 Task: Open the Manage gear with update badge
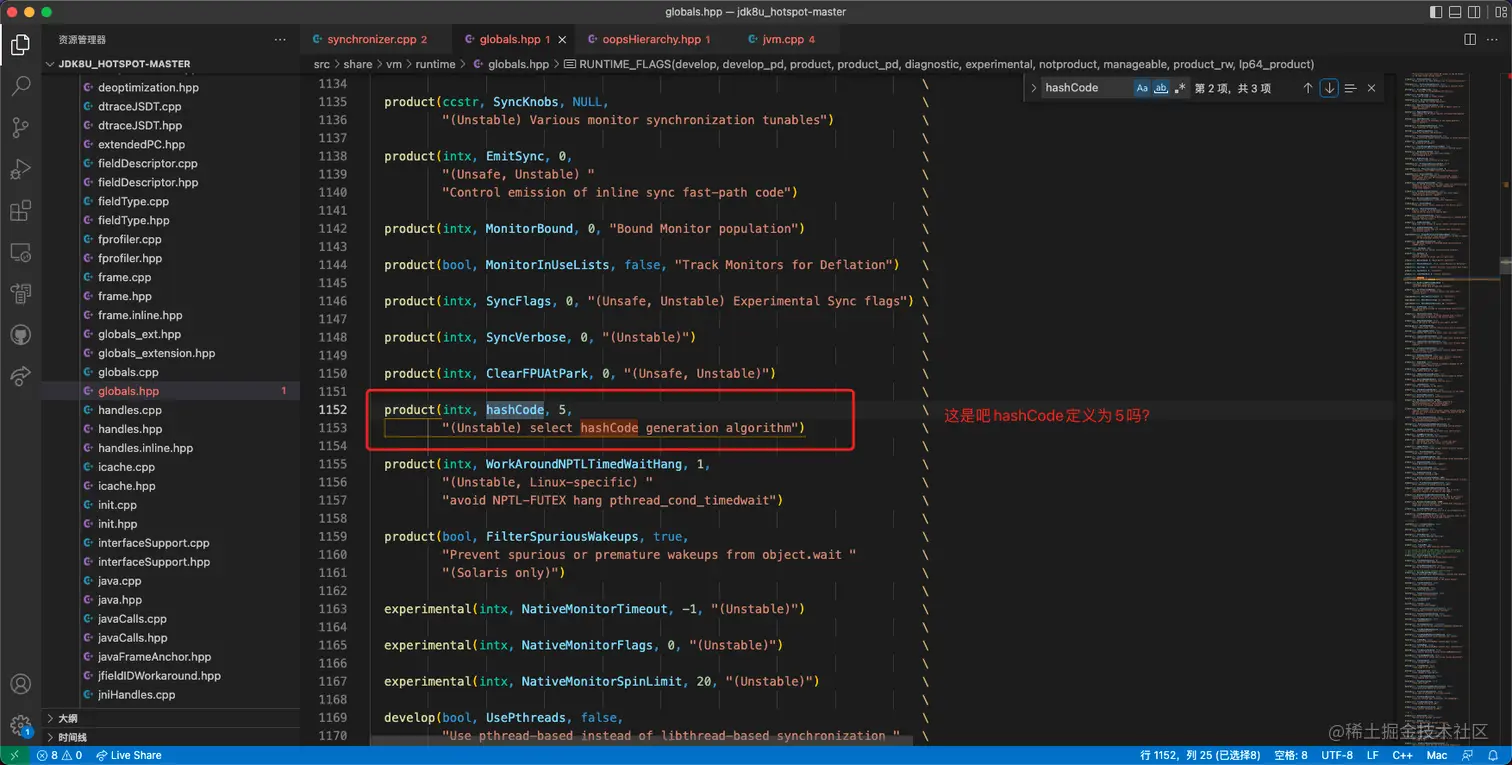(x=20, y=724)
